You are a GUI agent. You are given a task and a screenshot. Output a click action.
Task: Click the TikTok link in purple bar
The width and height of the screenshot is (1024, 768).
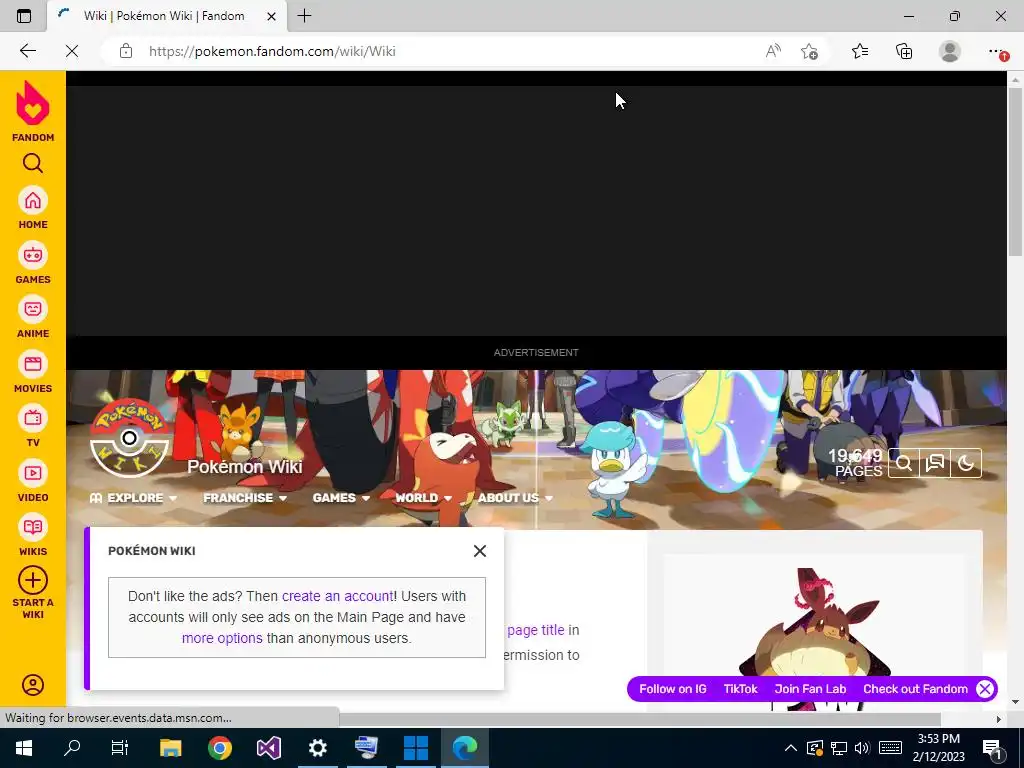coord(741,689)
